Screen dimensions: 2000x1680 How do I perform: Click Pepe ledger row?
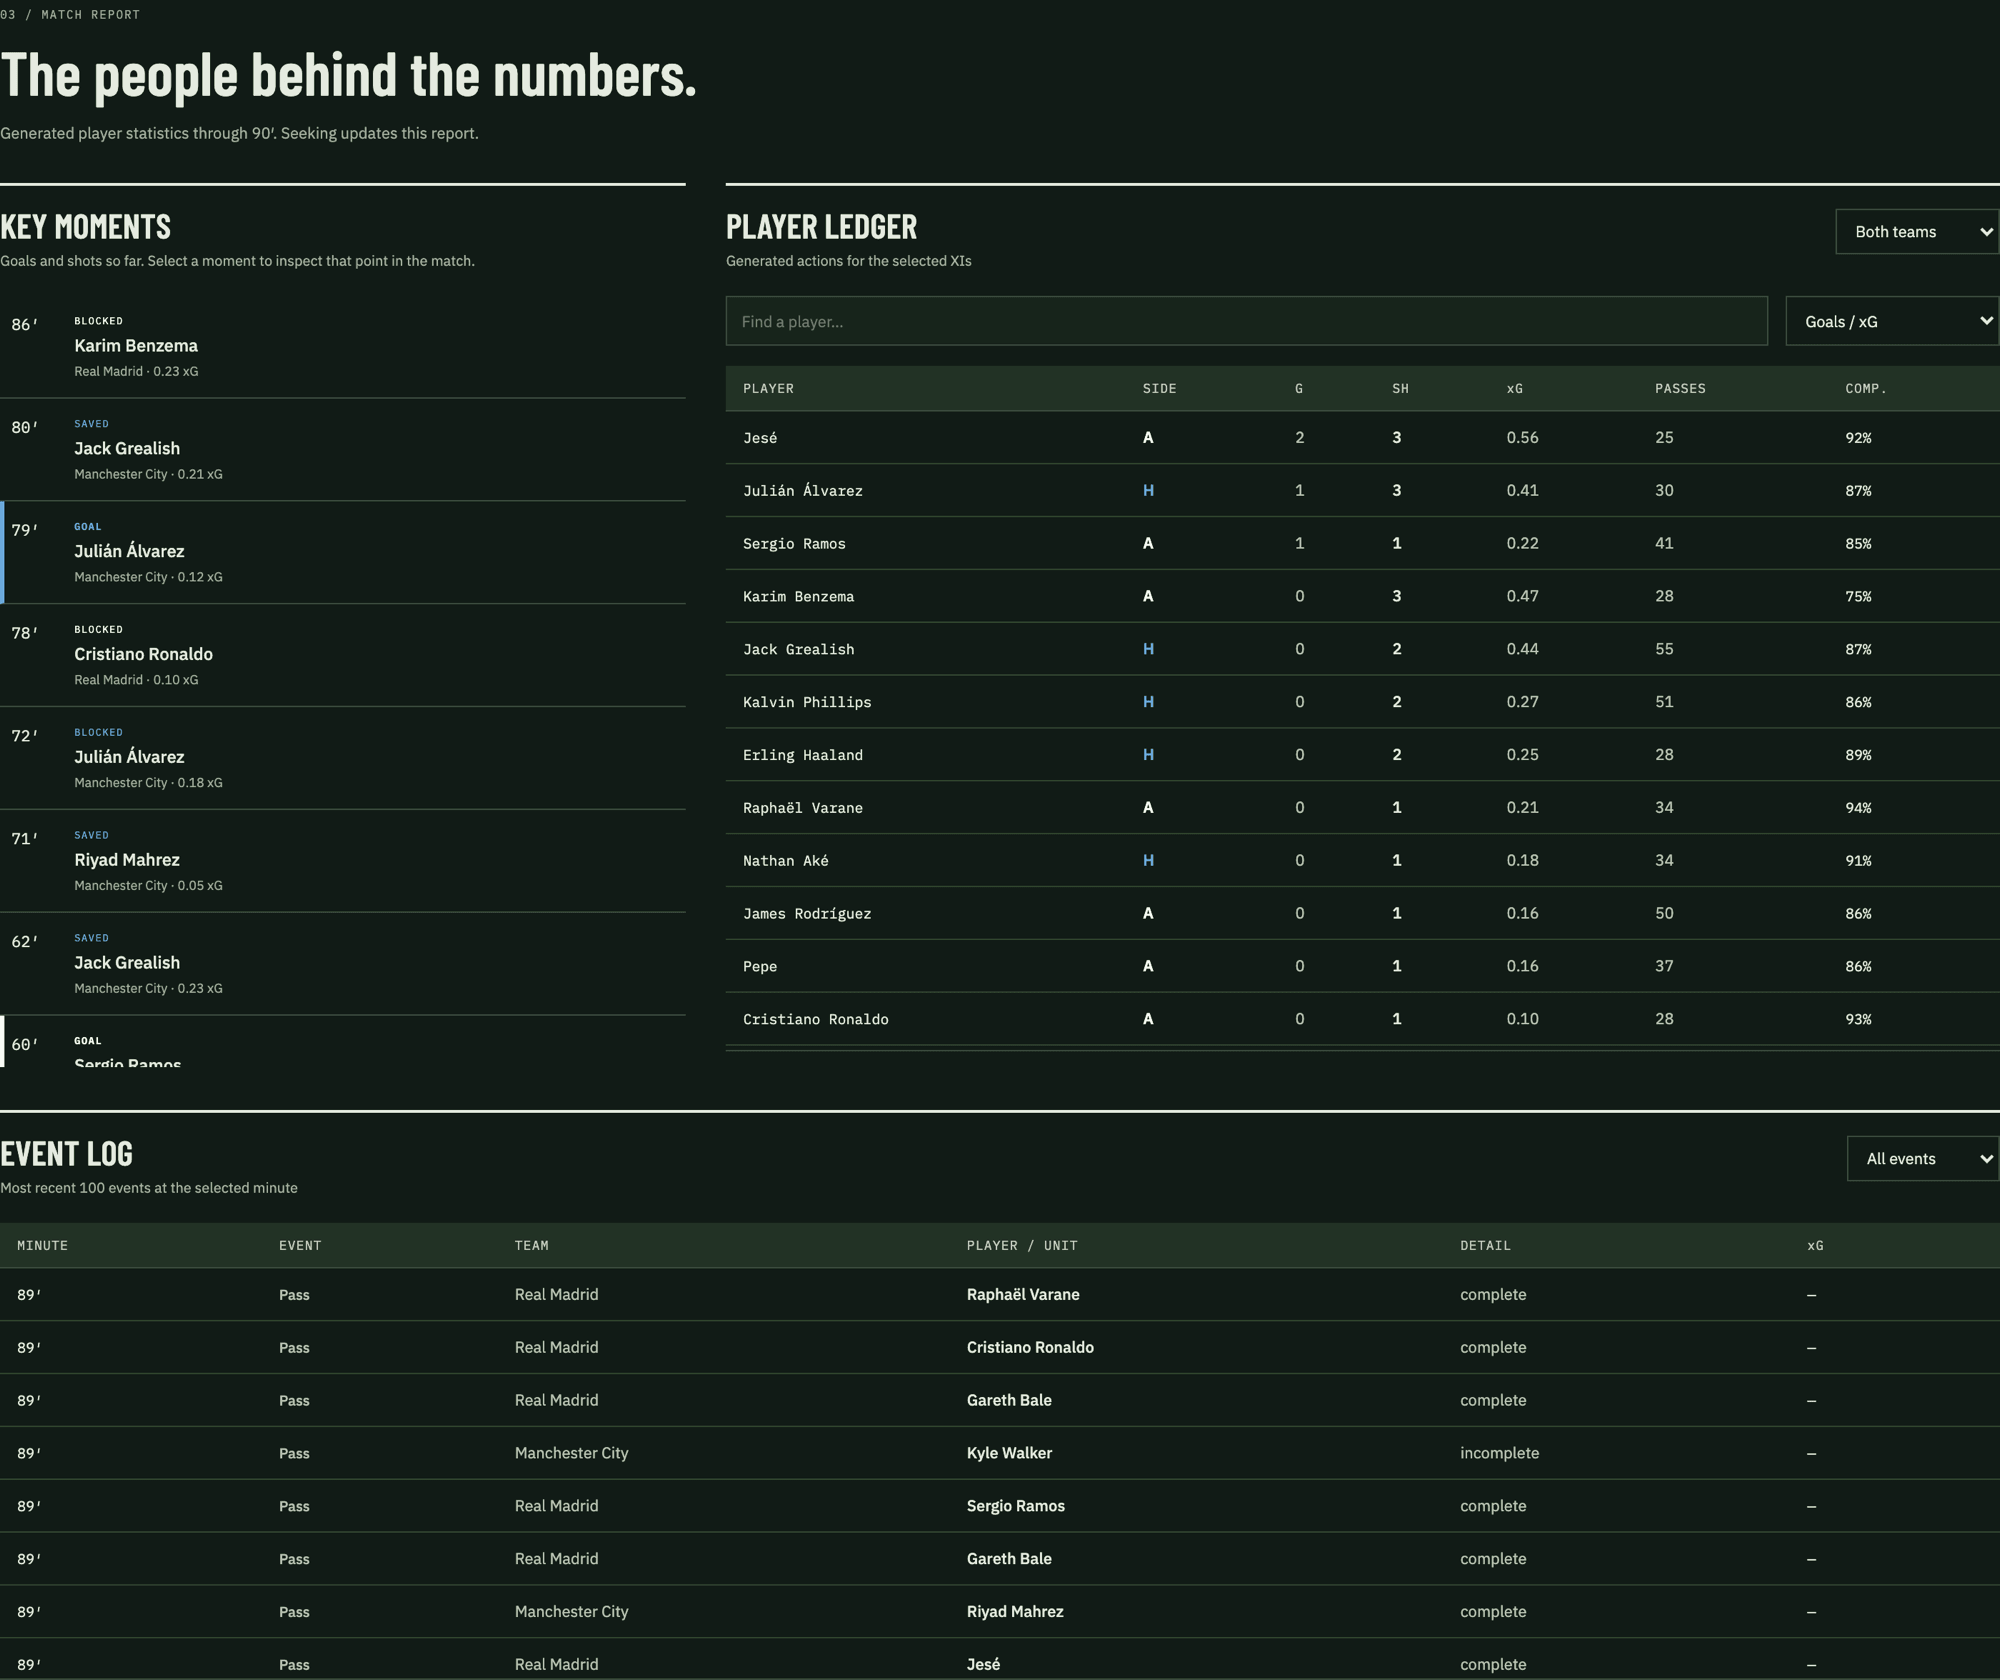pyautogui.click(x=1362, y=967)
